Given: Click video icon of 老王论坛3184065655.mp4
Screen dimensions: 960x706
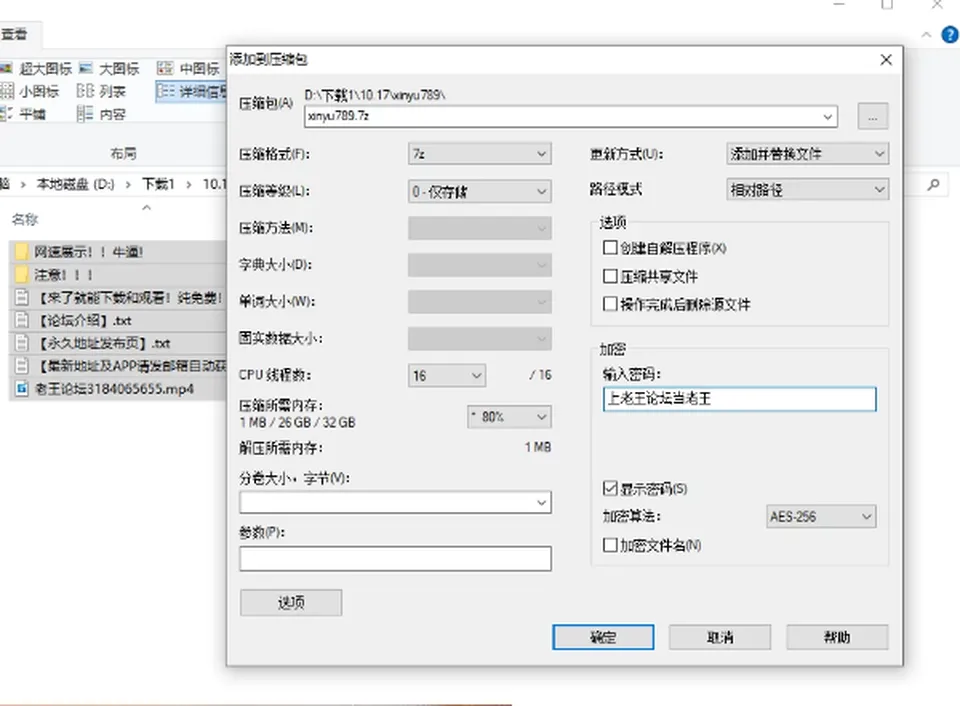Looking at the screenshot, I should (21, 388).
